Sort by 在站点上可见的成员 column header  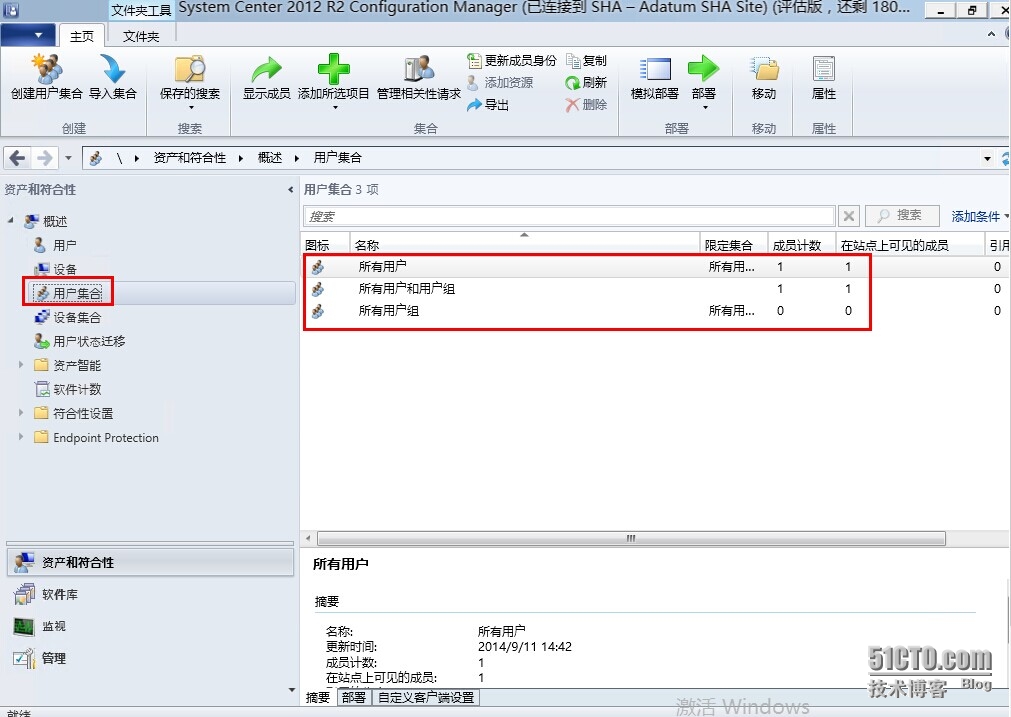(x=912, y=245)
